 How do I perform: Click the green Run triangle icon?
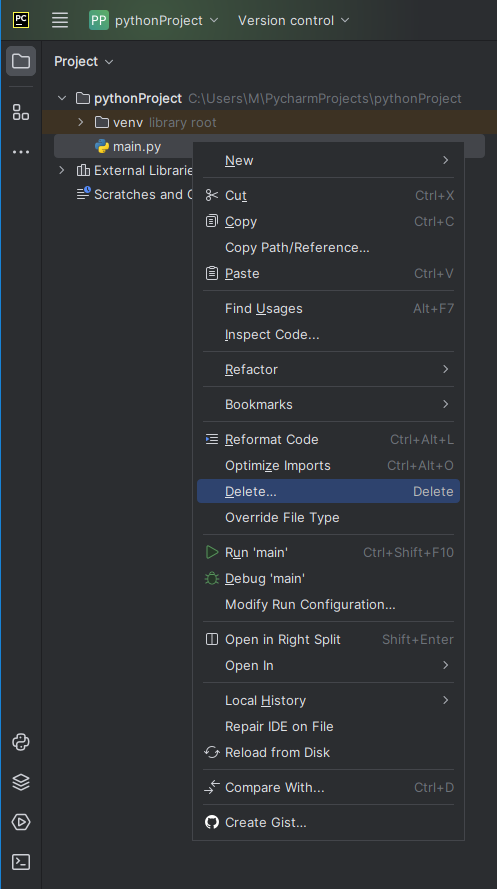(x=212, y=552)
